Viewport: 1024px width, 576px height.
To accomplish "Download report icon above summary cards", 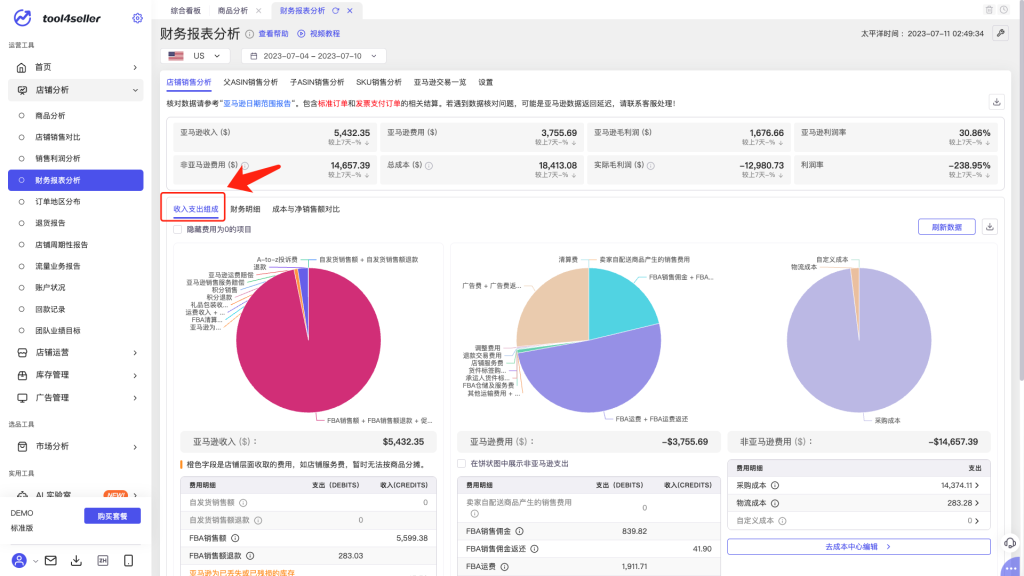I will point(997,102).
